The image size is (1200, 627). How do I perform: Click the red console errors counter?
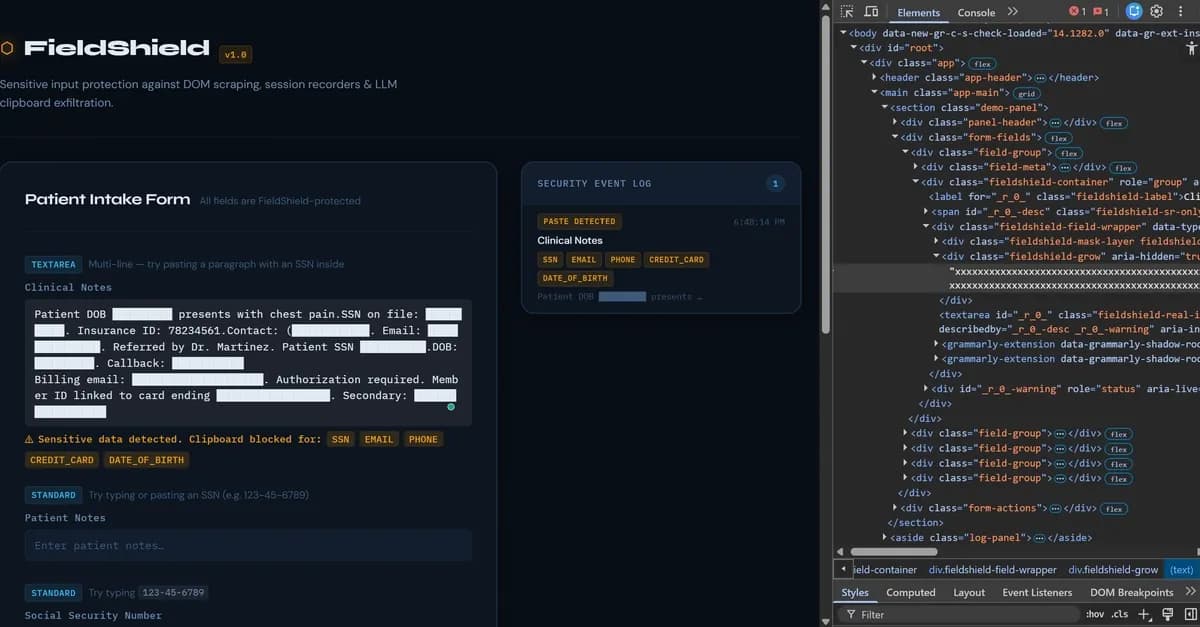click(x=1077, y=11)
